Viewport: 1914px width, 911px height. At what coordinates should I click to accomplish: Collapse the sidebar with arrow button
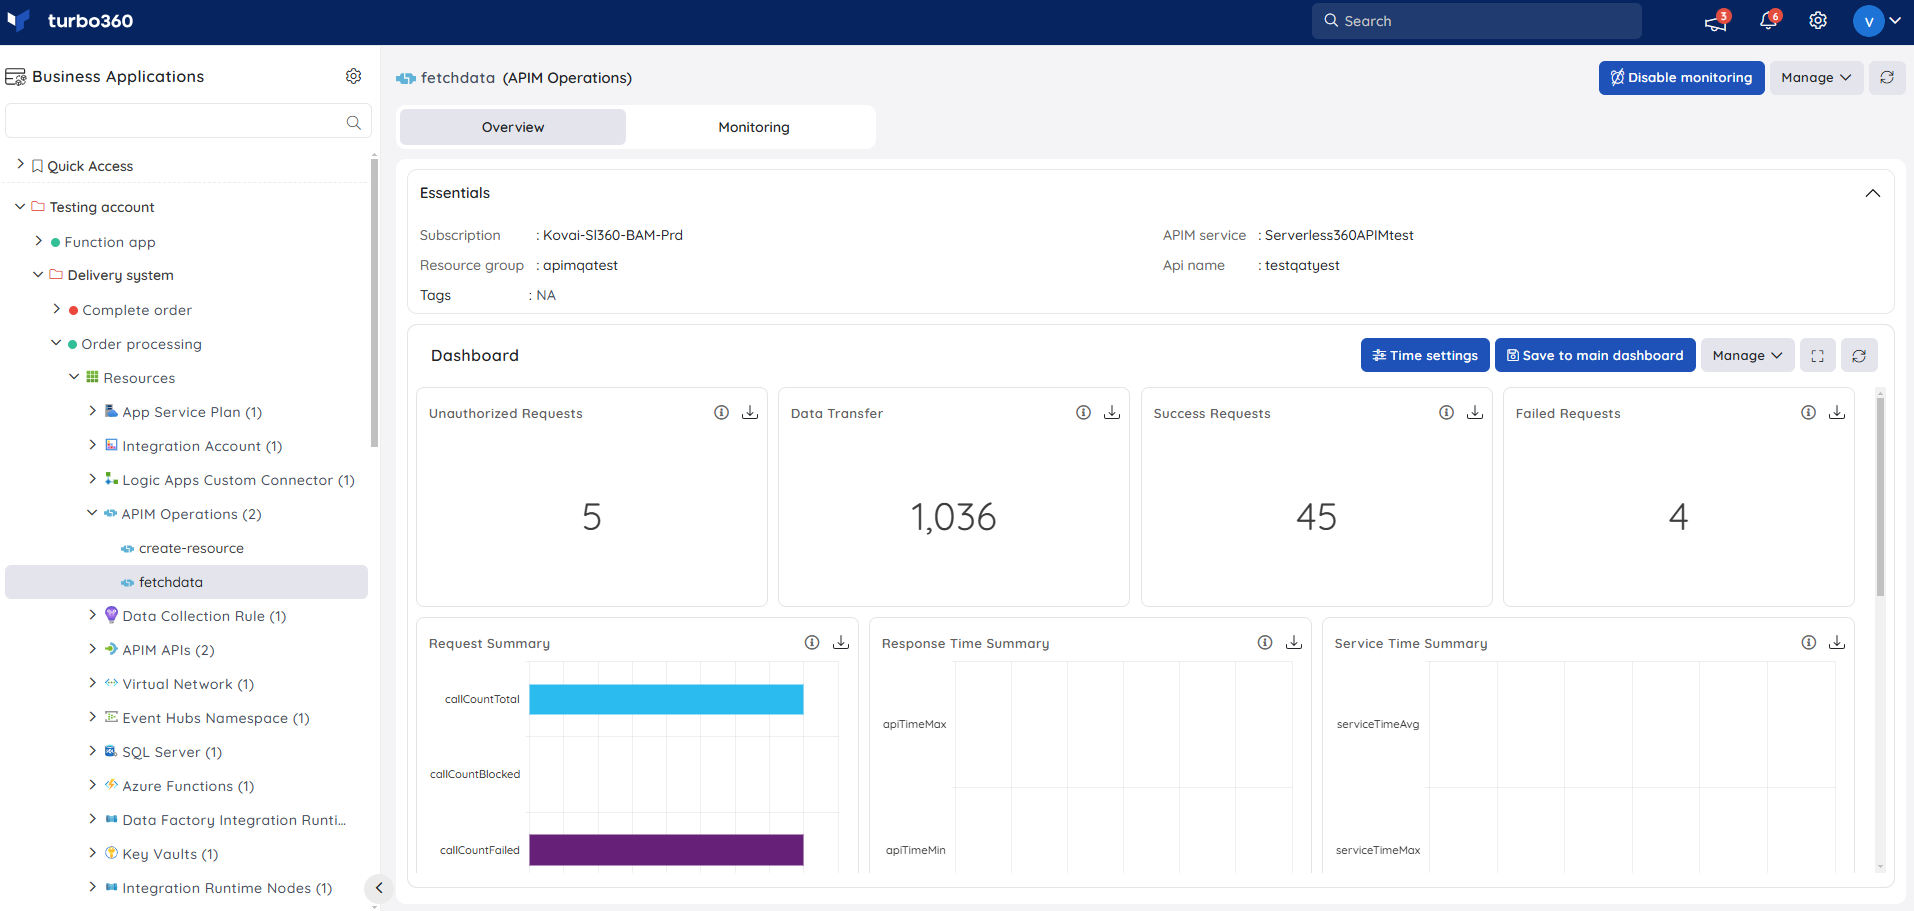[379, 888]
